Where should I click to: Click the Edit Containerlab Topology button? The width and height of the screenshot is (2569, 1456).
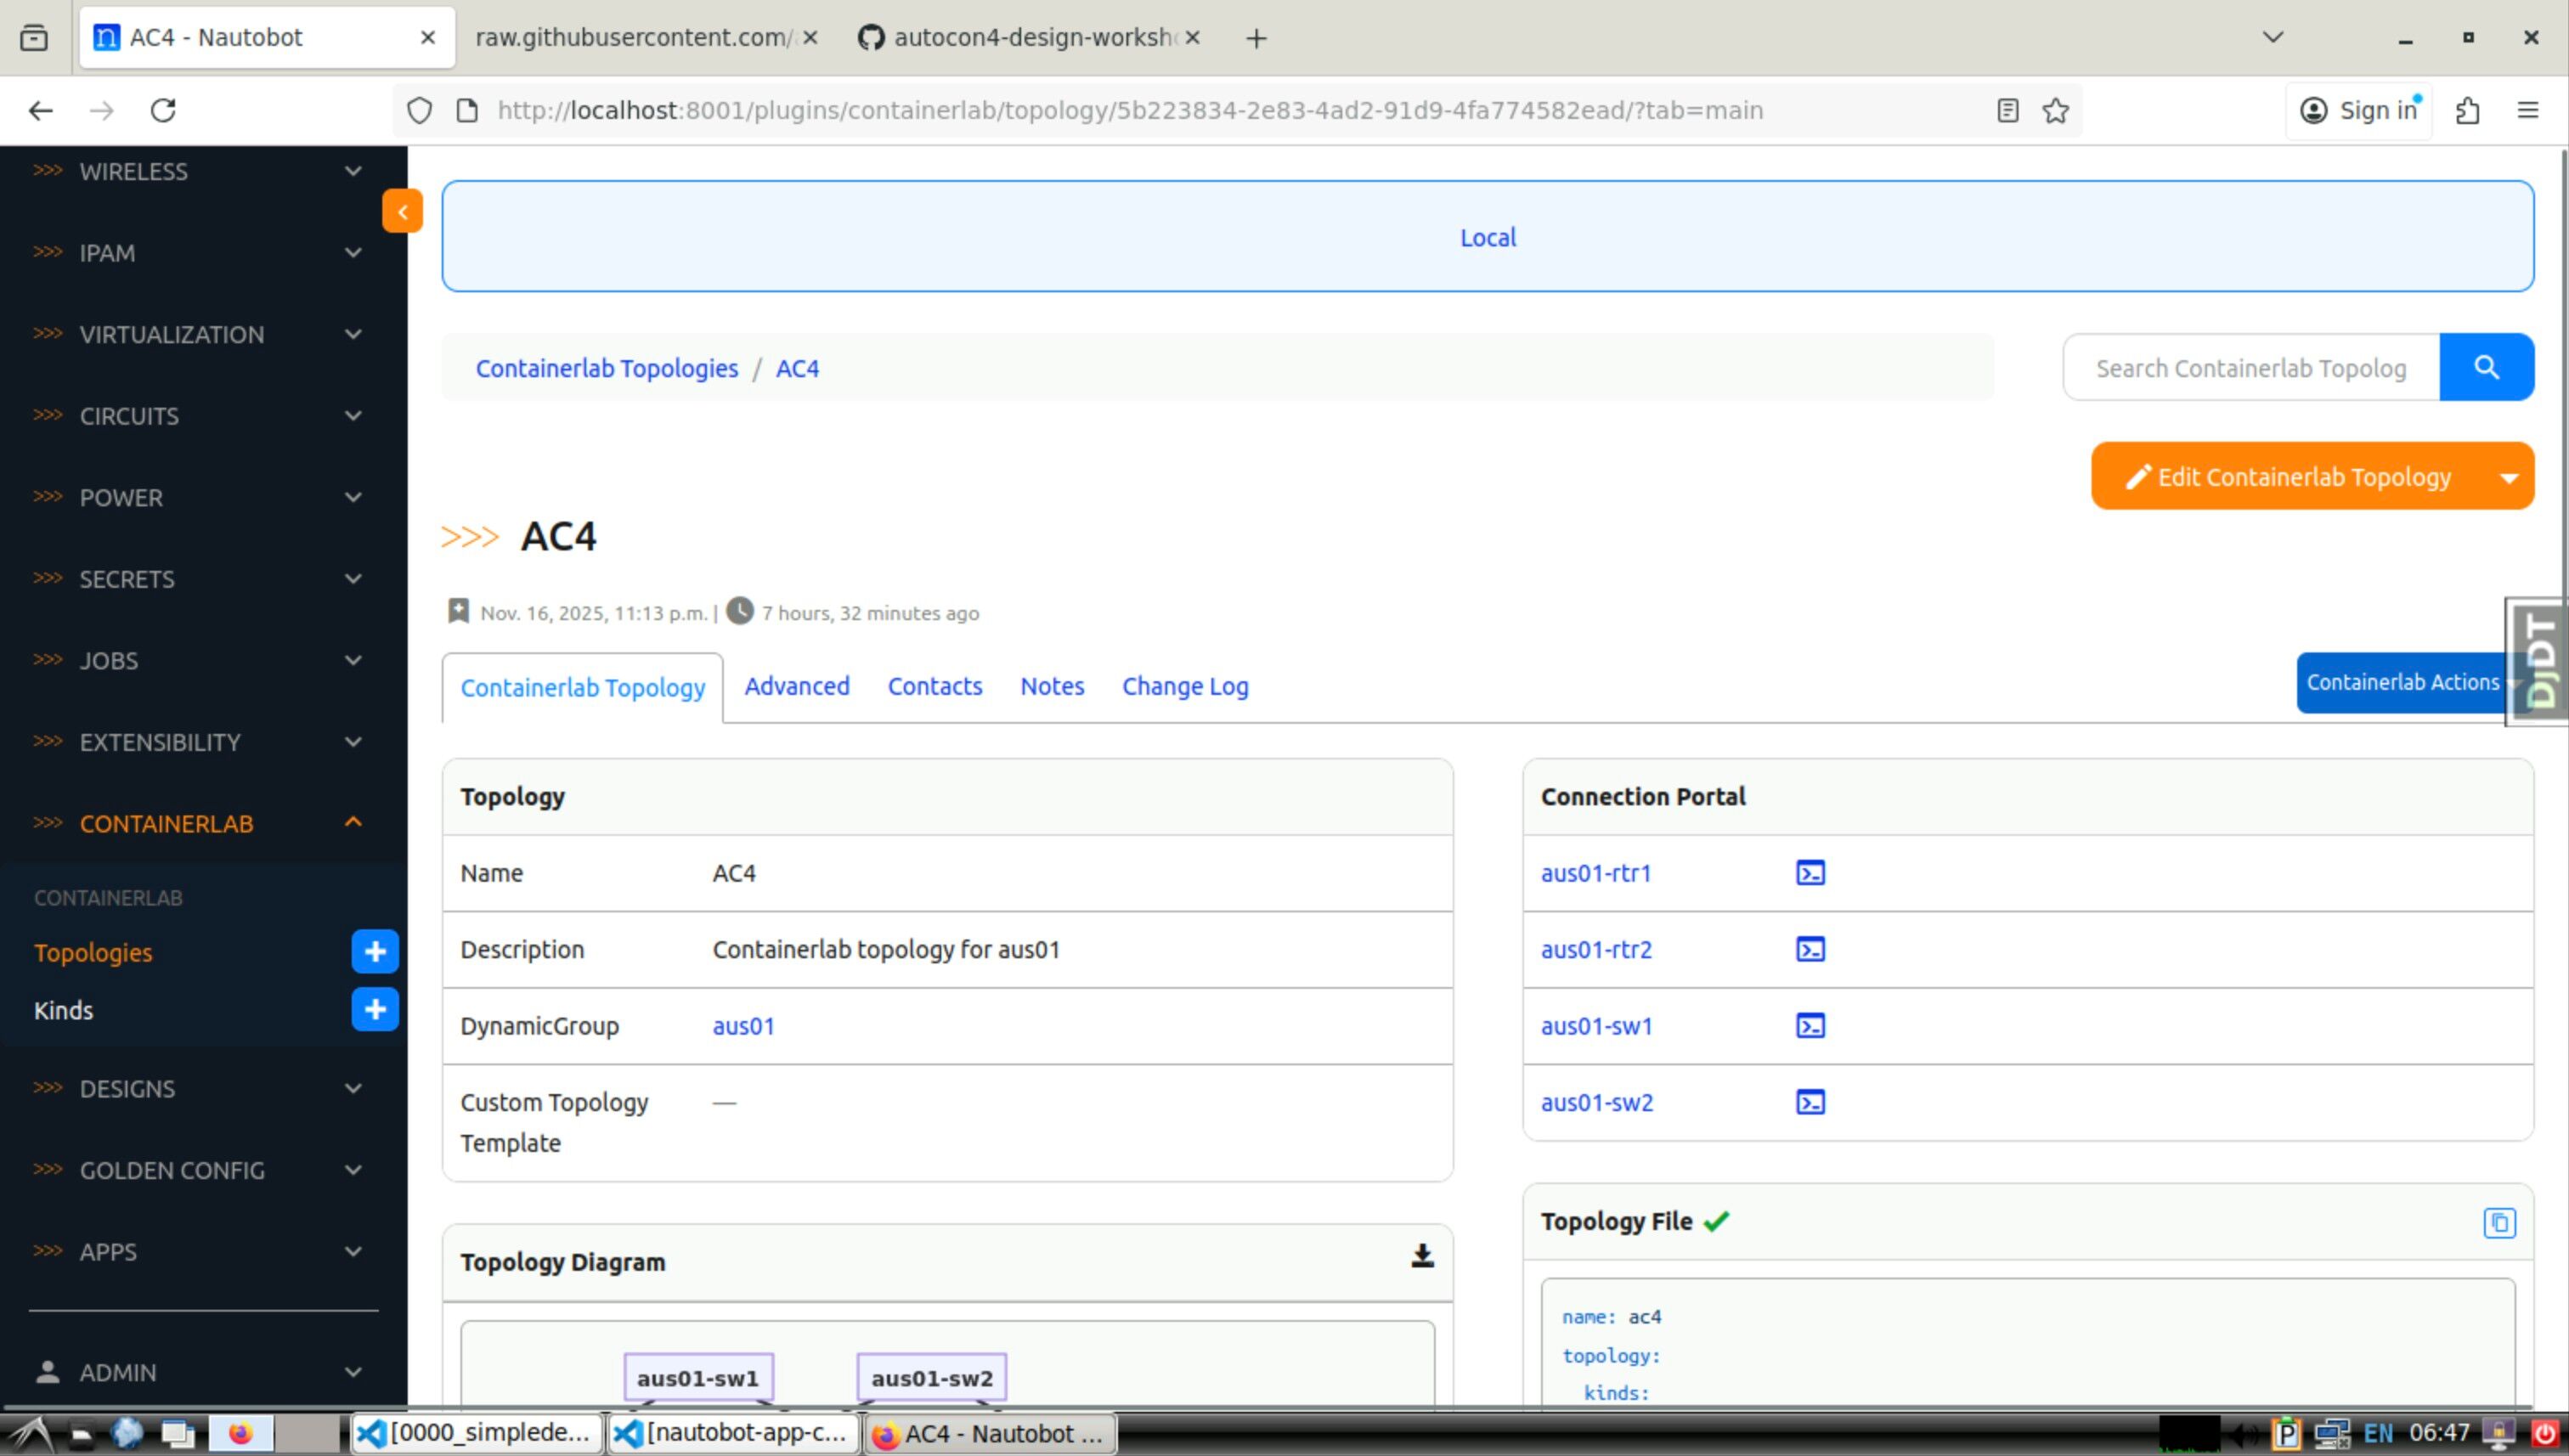[x=2289, y=477]
